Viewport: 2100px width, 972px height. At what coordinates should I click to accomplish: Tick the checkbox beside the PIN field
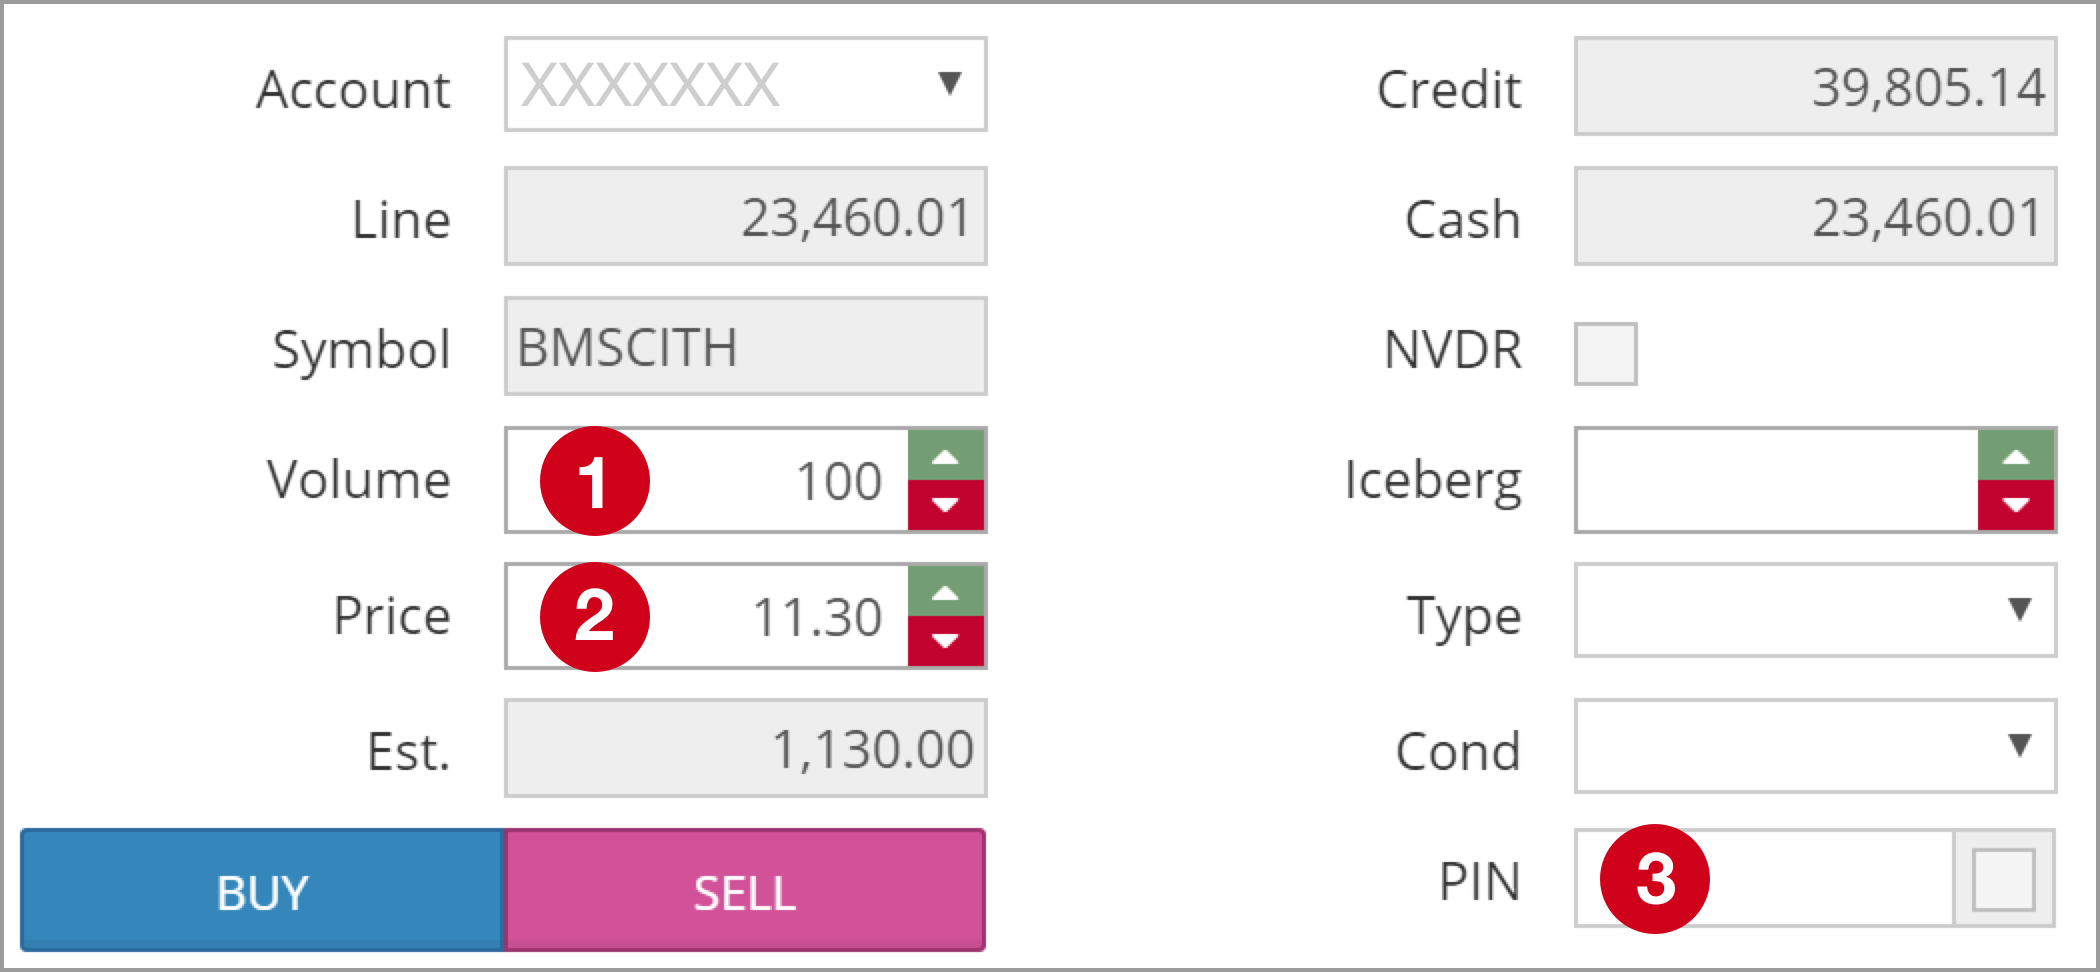[x=2003, y=880]
